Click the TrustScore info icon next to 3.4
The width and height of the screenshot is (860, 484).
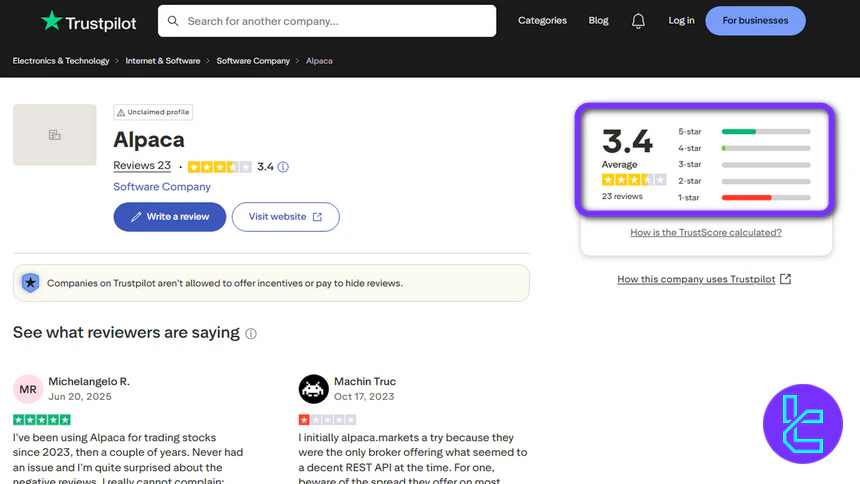pyautogui.click(x=283, y=167)
